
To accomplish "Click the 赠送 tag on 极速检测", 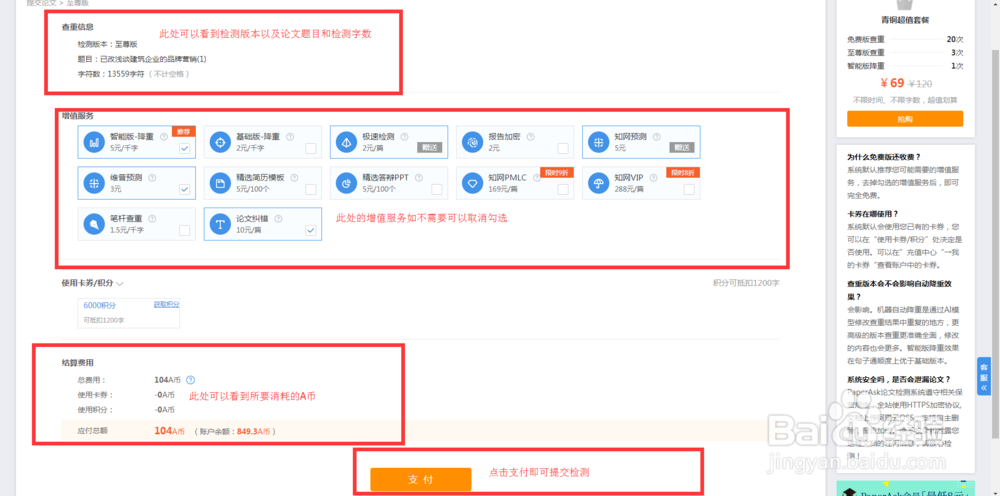I will [429, 147].
